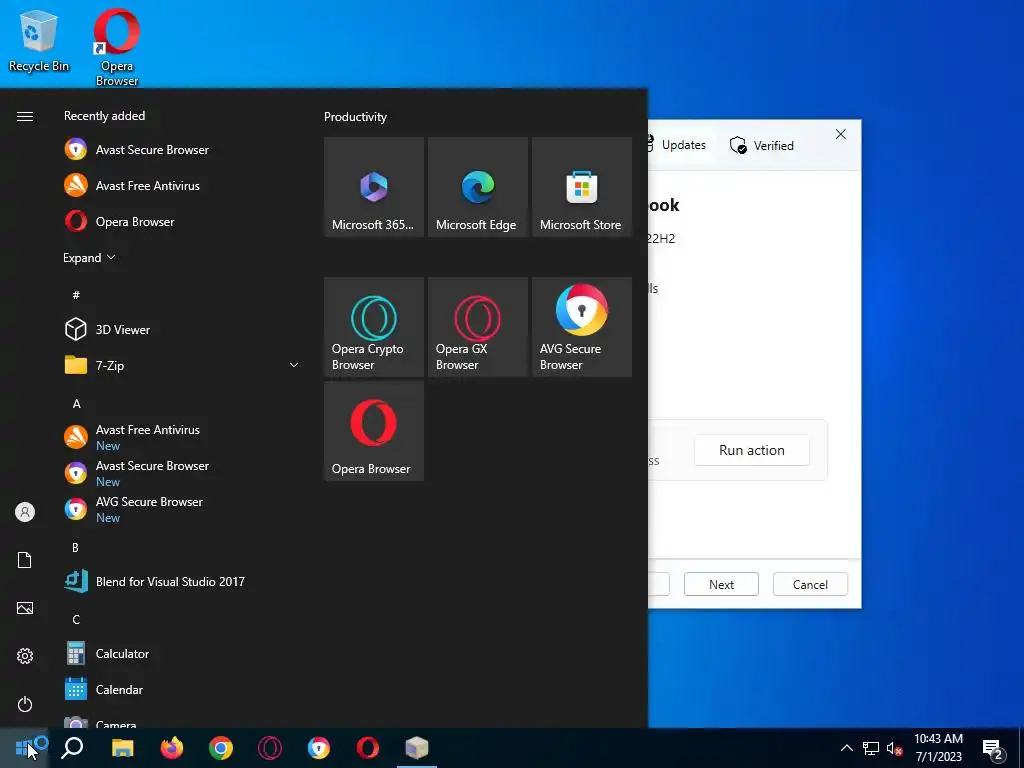1024x768 pixels.
Task: Open the user account icon in Start
Action: [x=25, y=512]
